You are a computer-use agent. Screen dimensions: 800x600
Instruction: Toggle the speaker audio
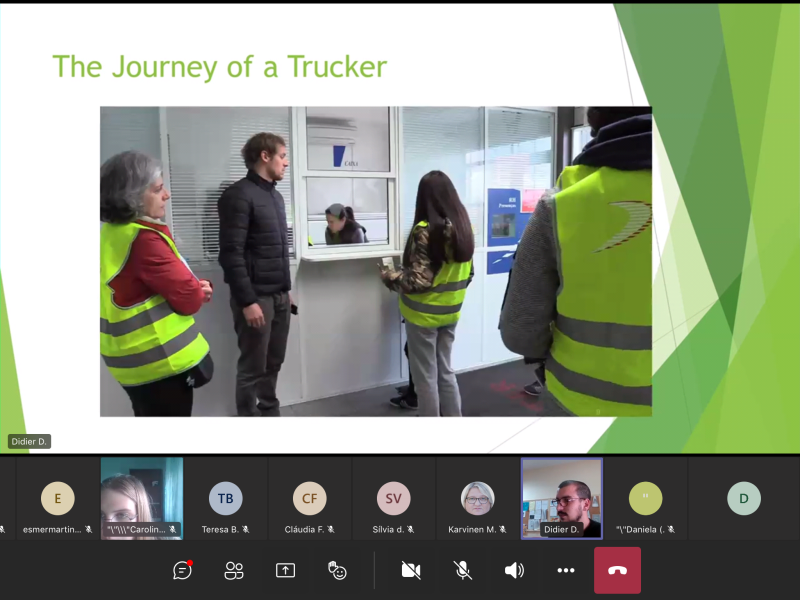pyautogui.click(x=514, y=570)
